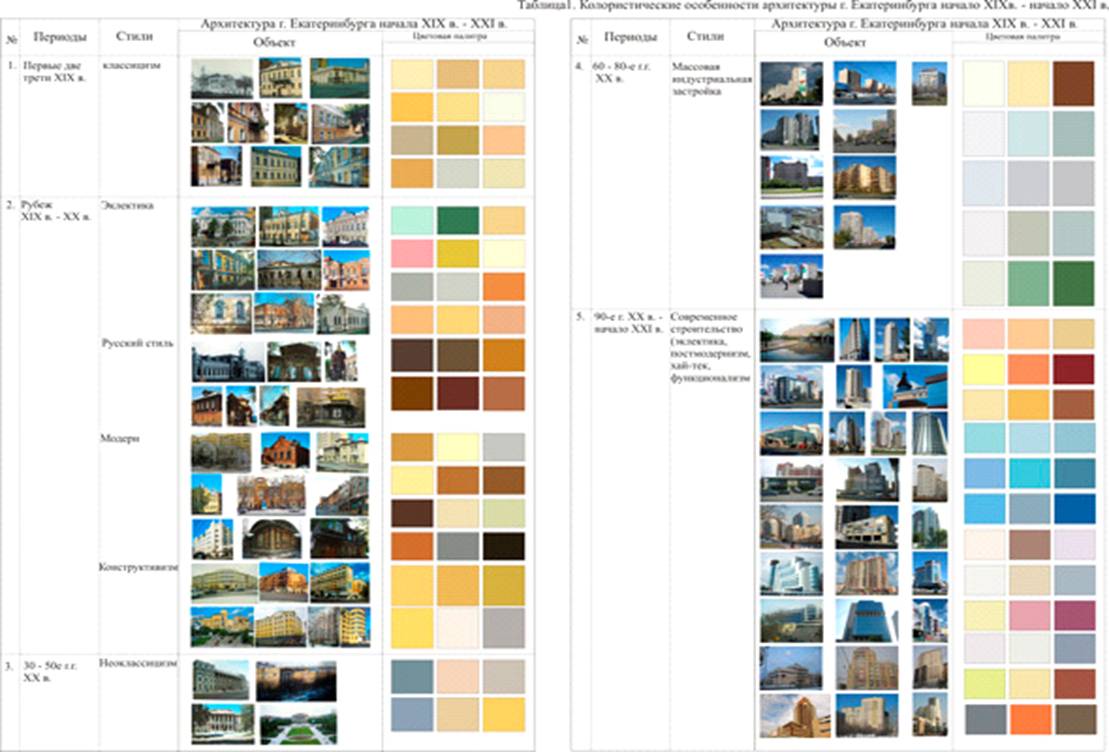Open first building photo in классицизм row
This screenshot has width=1109, height=752.
221,78
